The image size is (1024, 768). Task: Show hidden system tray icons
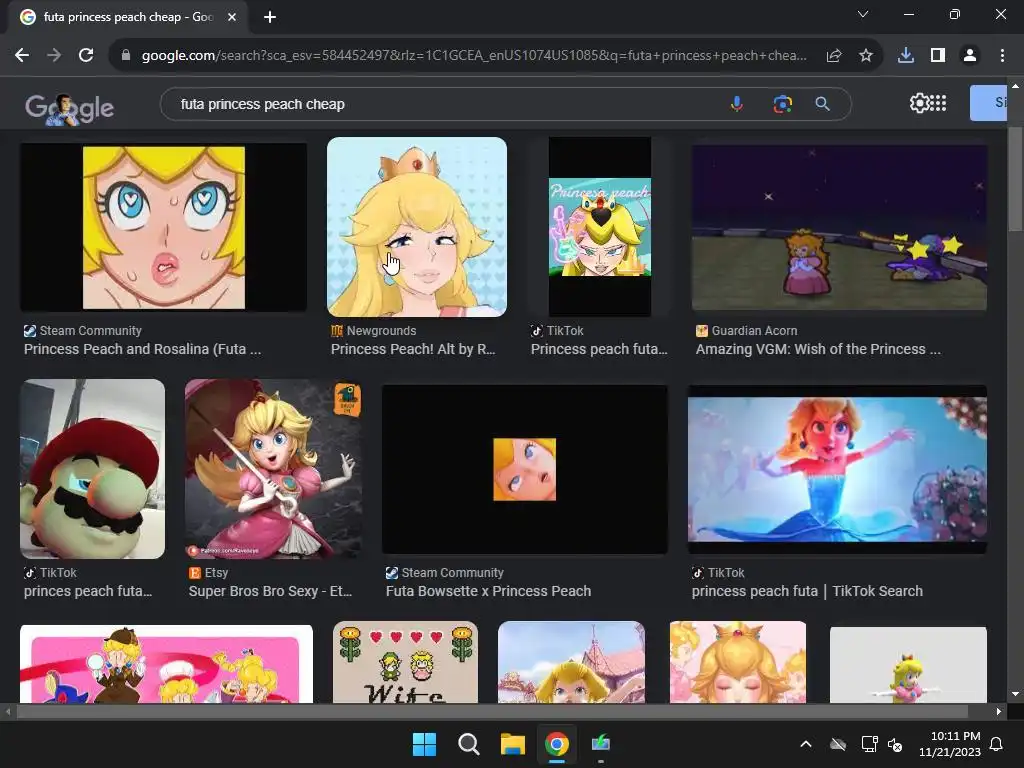point(806,744)
